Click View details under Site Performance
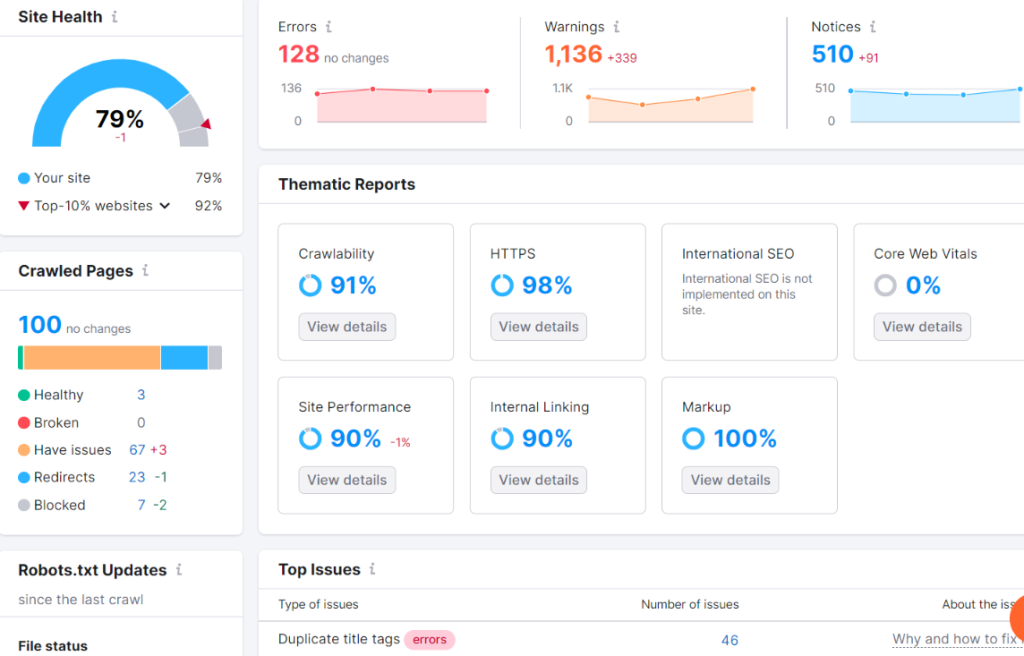Viewport: 1024px width, 656px height. point(346,480)
